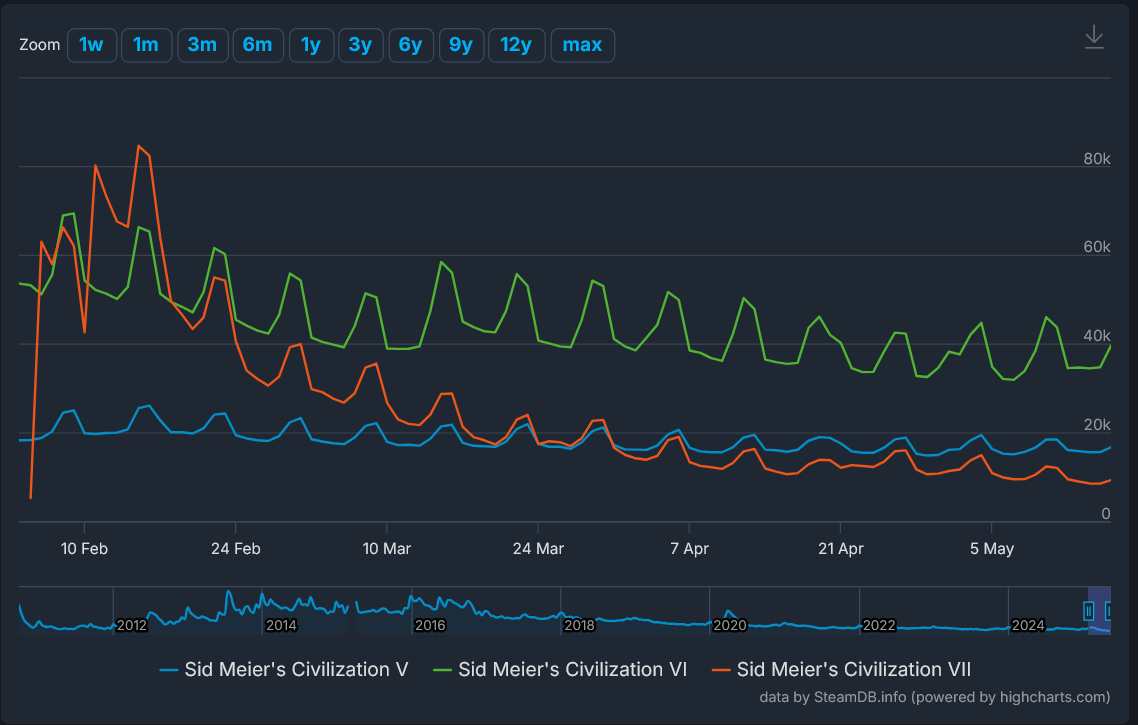This screenshot has height=725, width=1138.
Task: Click the 2024 label in navigator timeline
Action: tap(1028, 625)
